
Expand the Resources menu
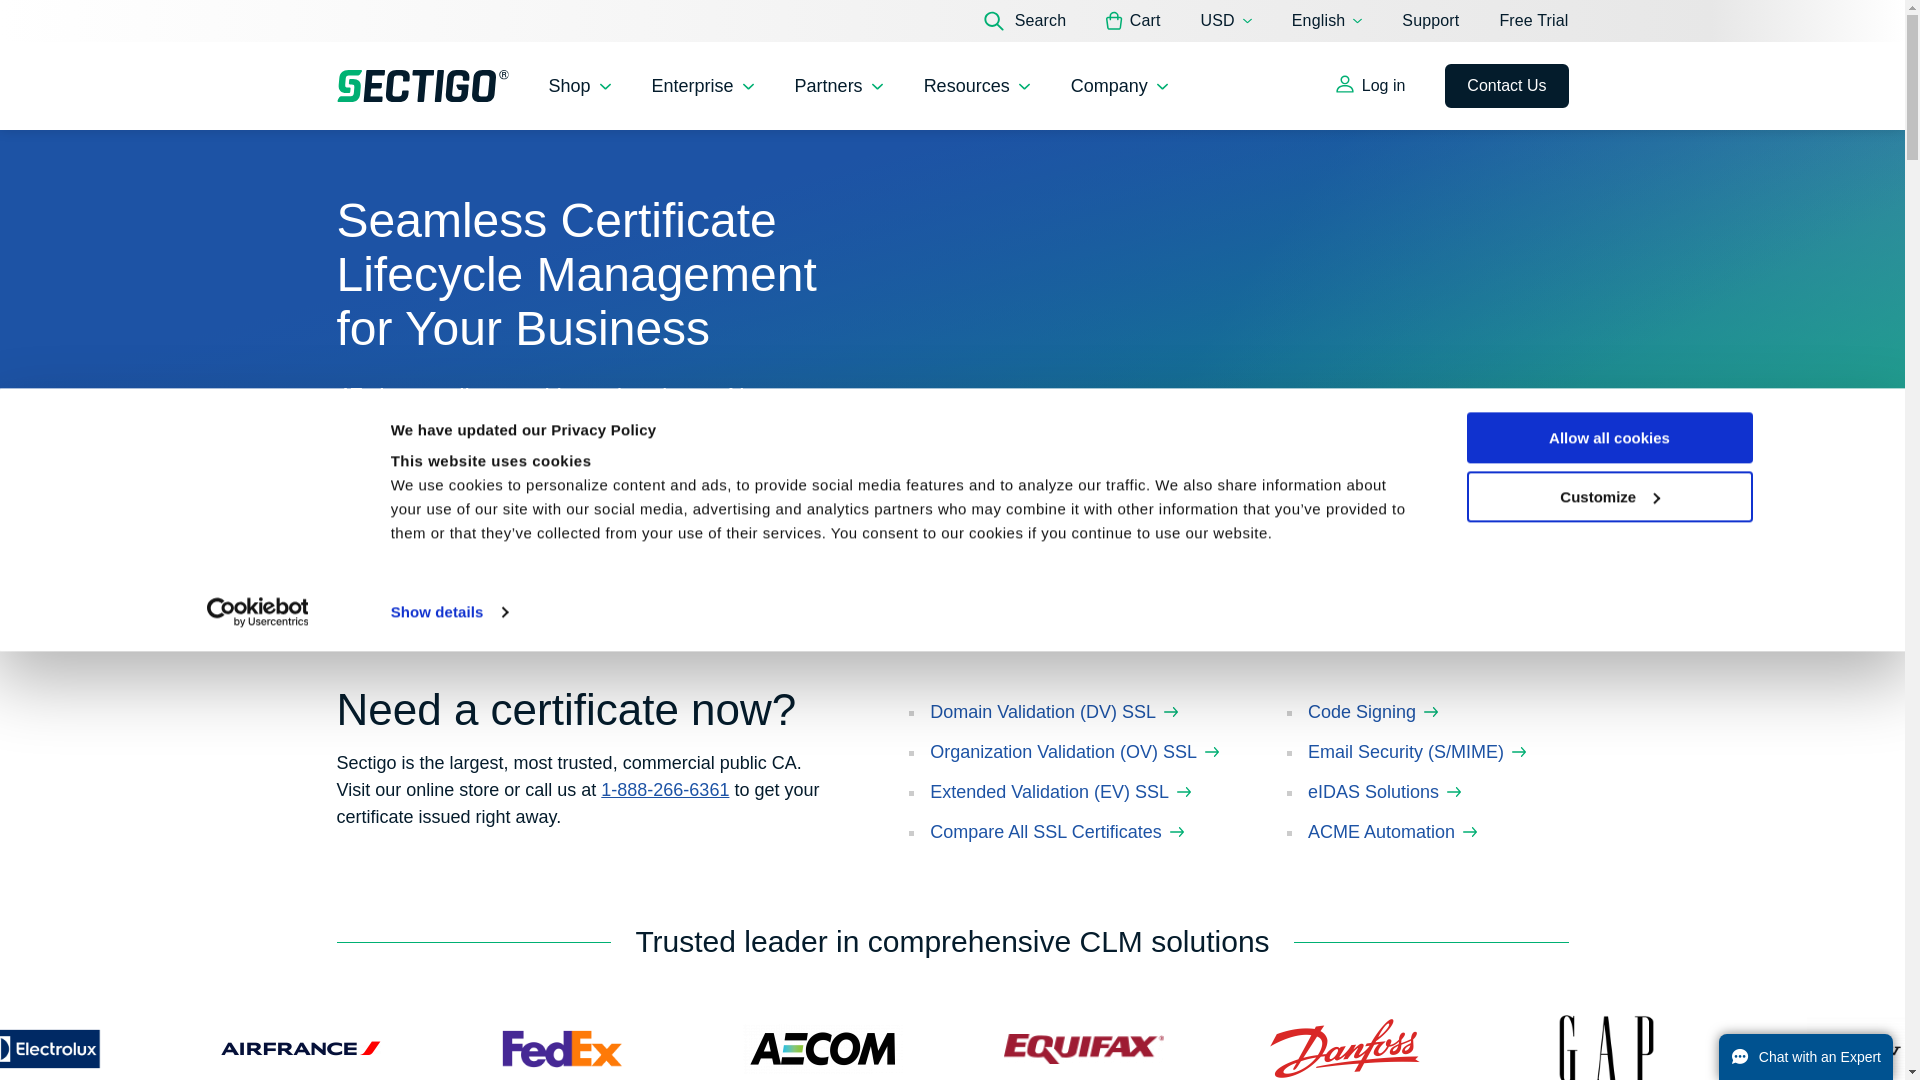[977, 86]
